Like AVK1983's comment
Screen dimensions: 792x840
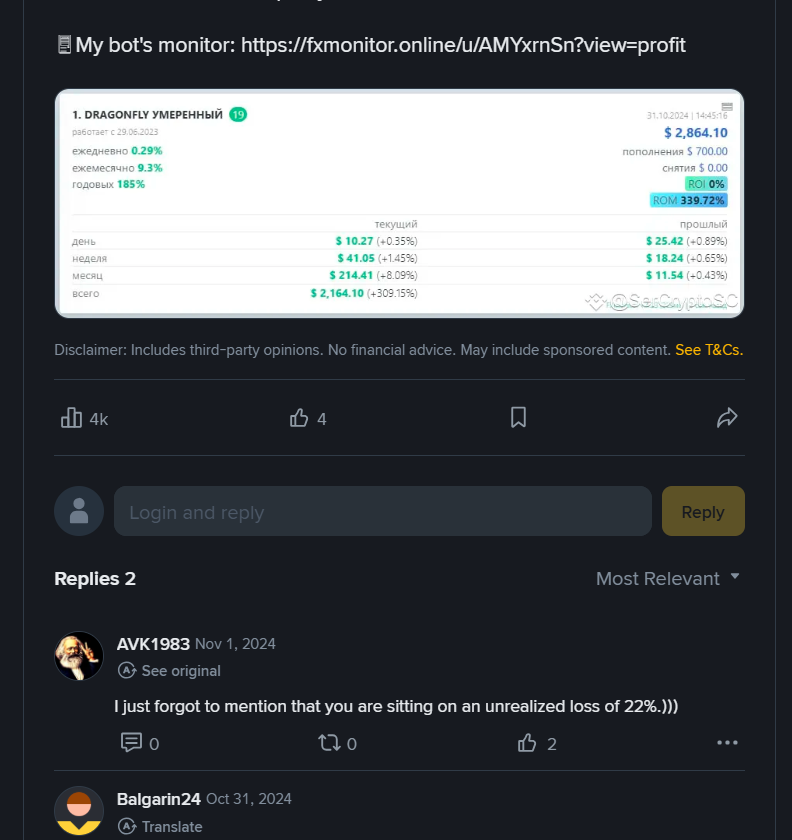(527, 743)
